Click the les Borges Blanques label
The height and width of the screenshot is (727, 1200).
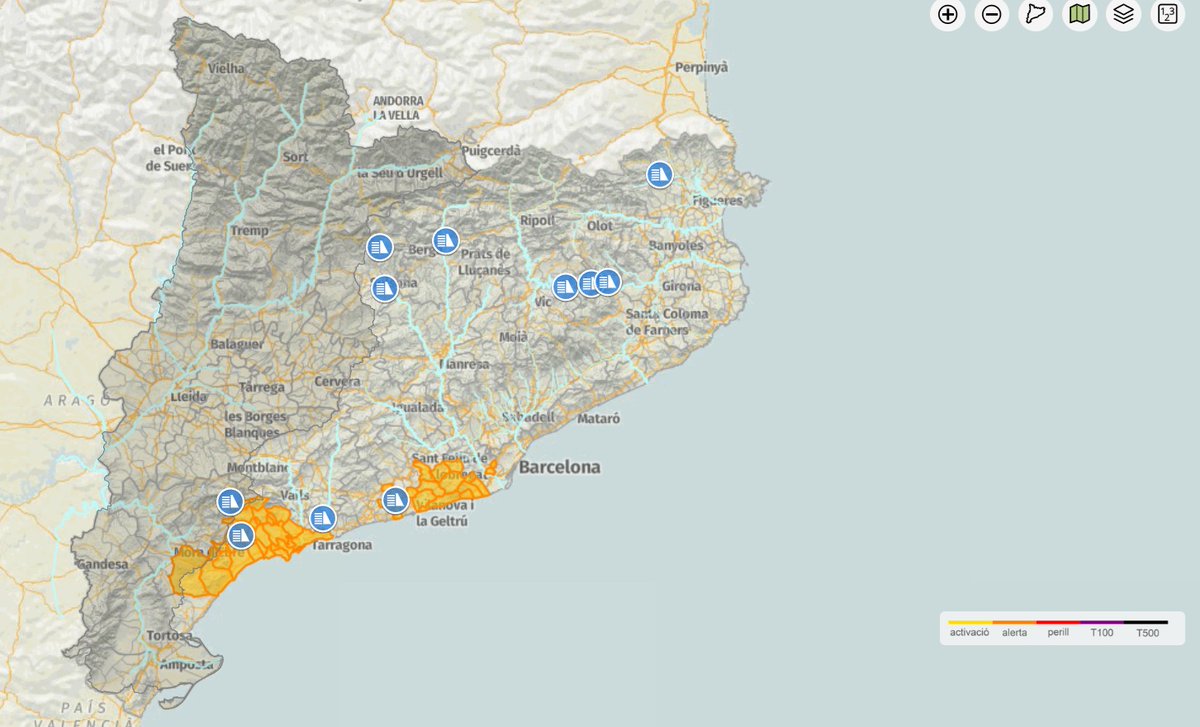tap(255, 424)
